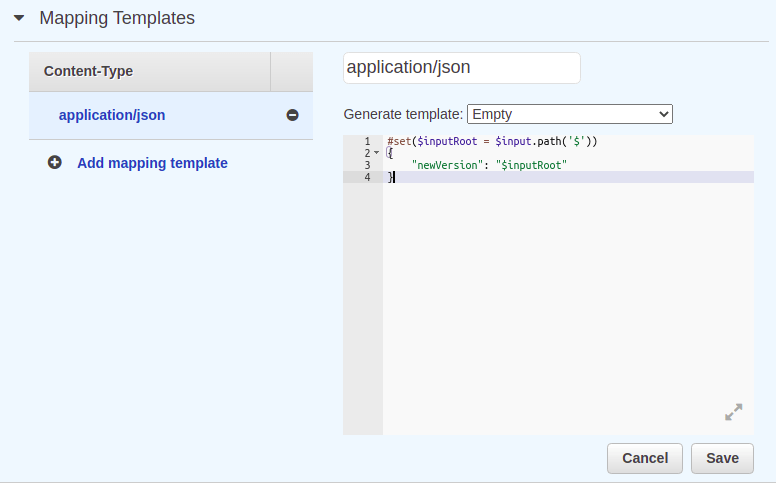Image resolution: width=776 pixels, height=492 pixels.
Task: Collapse the Mapping Templates section triangle
Action: pyautogui.click(x=19, y=19)
